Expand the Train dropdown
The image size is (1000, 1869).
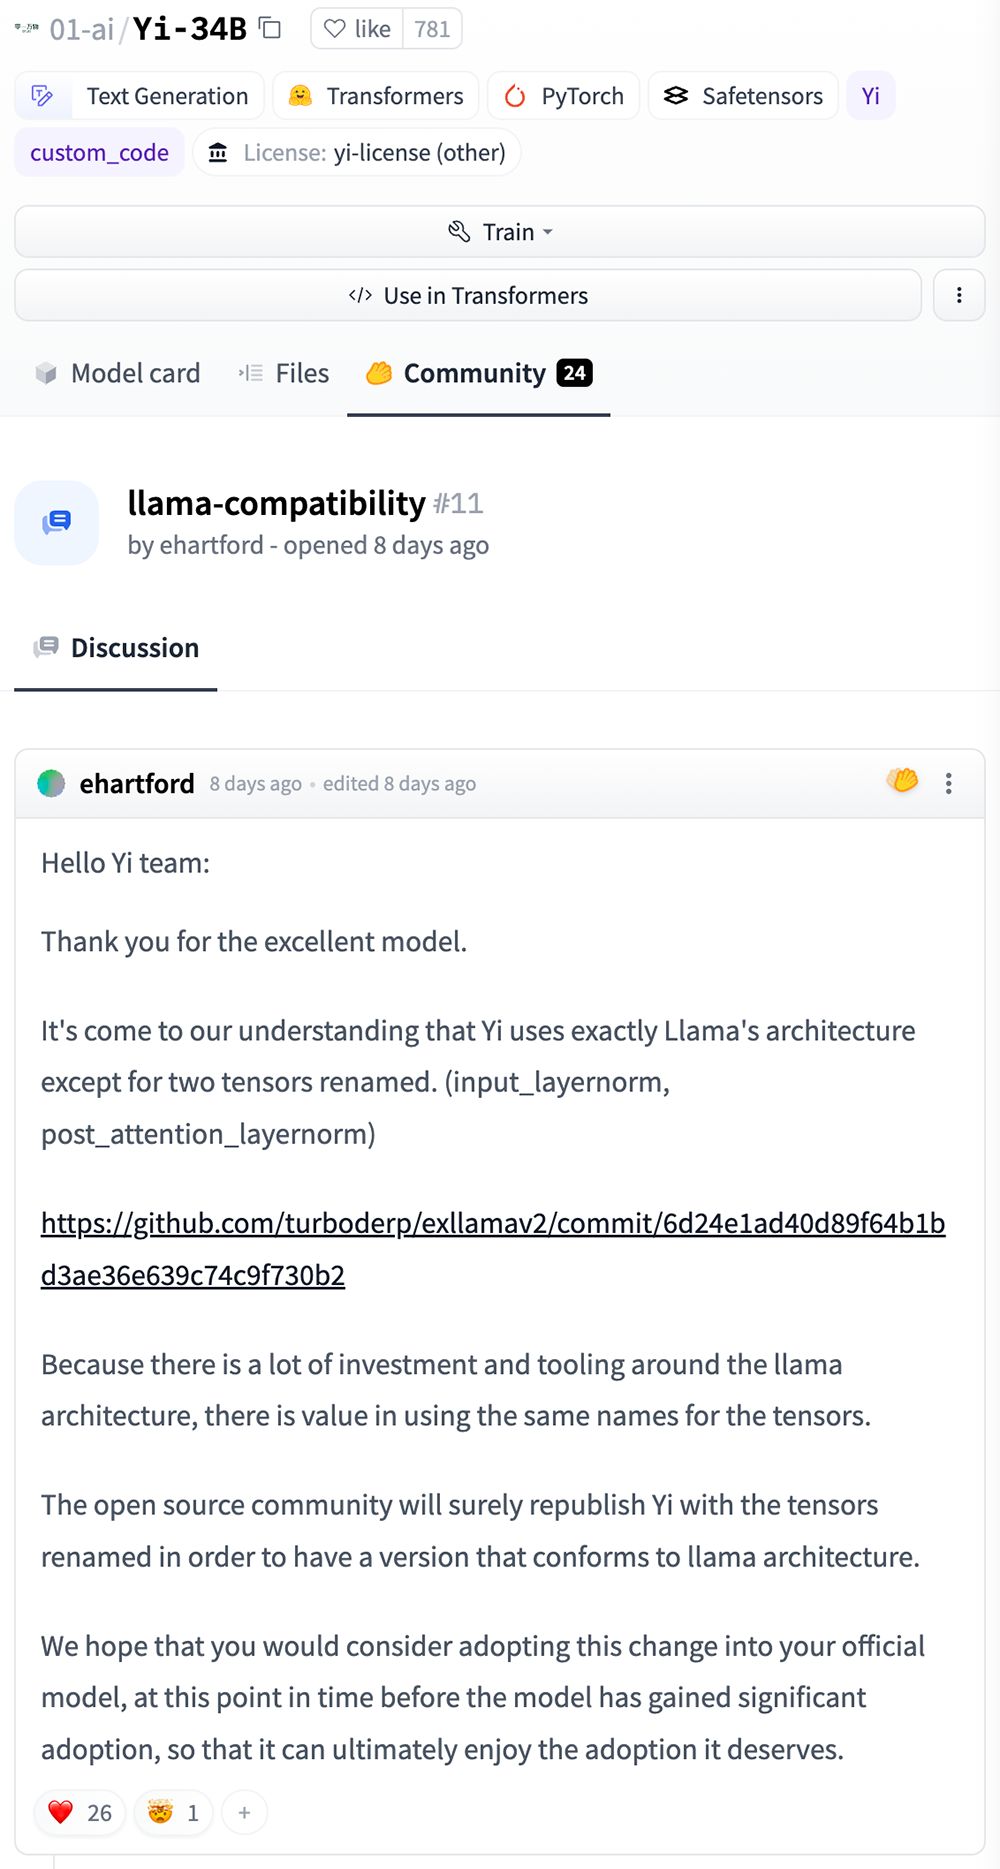[x=500, y=232]
